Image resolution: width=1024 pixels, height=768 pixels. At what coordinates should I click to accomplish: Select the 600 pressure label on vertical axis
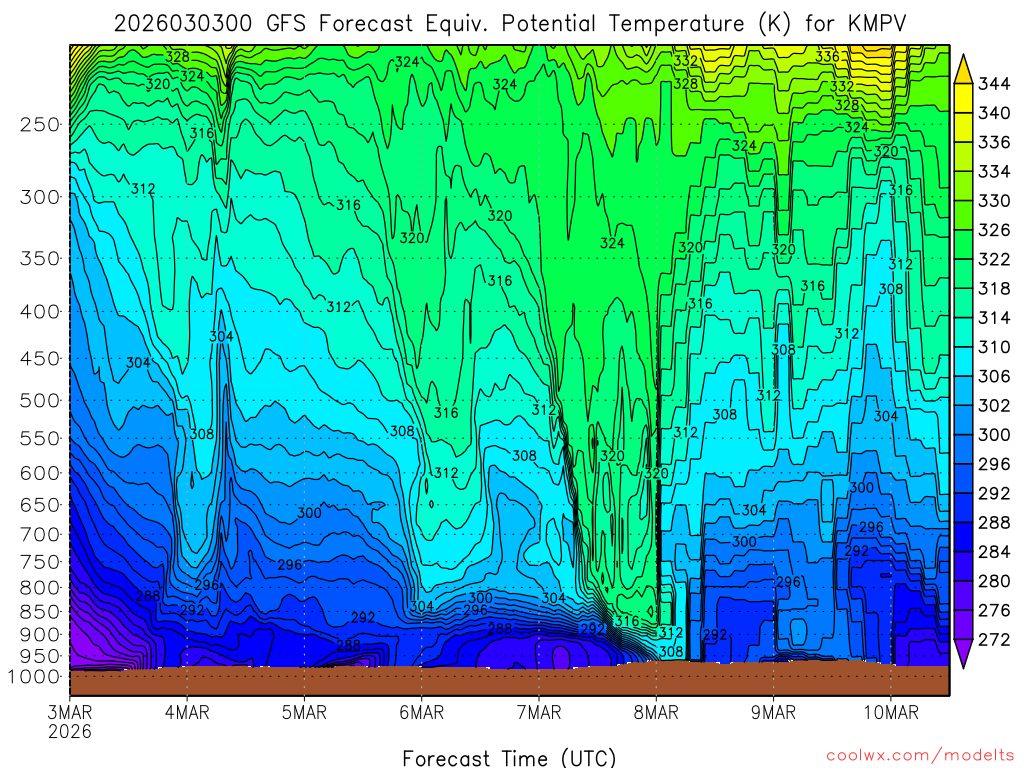coord(40,473)
